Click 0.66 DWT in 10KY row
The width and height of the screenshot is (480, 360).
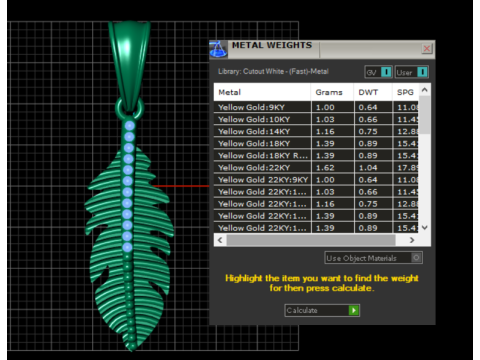[x=368, y=119]
